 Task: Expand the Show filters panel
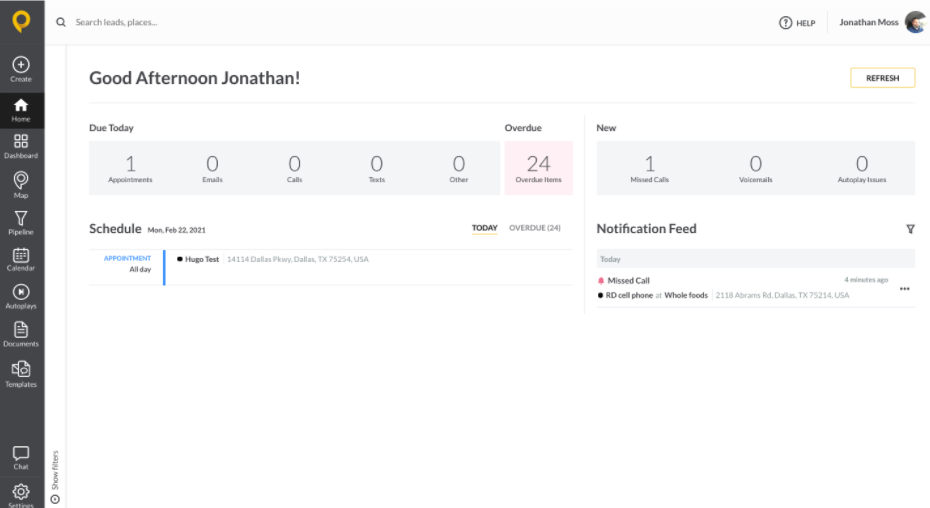tap(55, 477)
